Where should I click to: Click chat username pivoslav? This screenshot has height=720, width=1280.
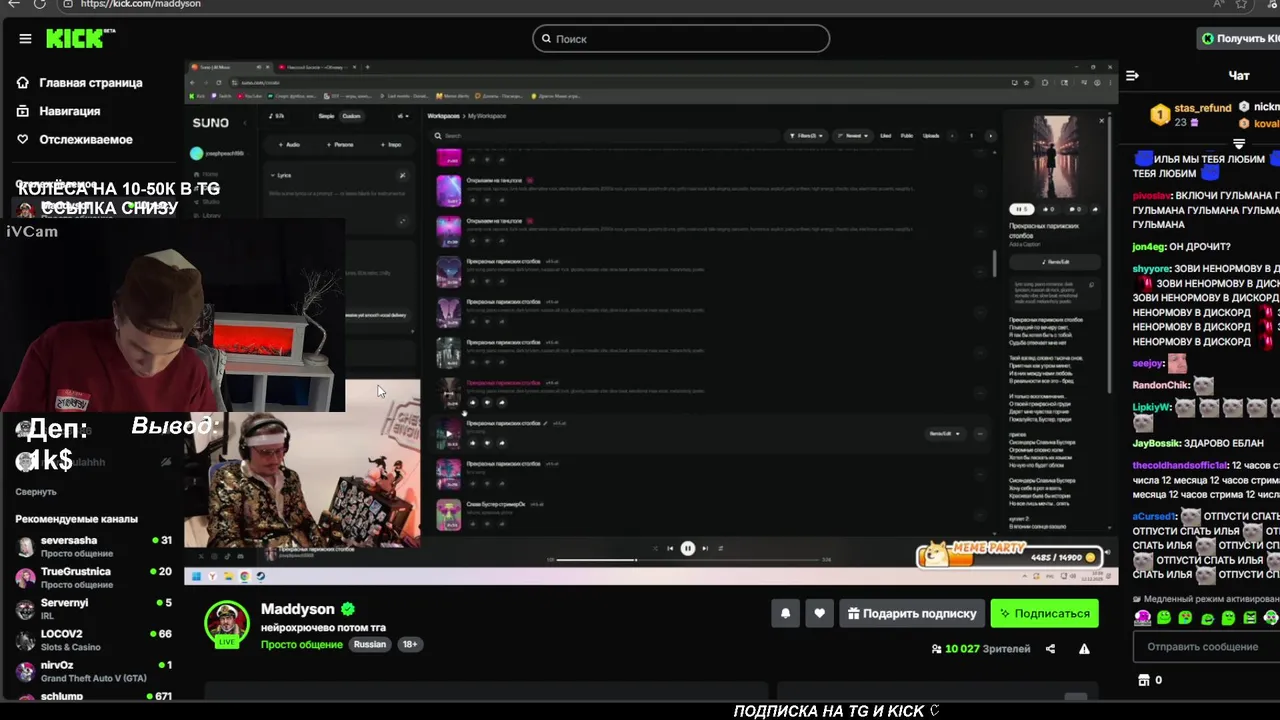pos(1151,196)
